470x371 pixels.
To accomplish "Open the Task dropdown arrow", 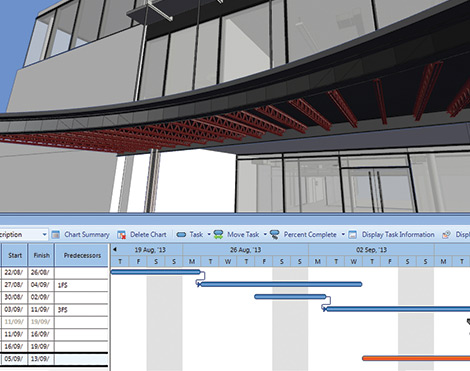I will [209, 234].
